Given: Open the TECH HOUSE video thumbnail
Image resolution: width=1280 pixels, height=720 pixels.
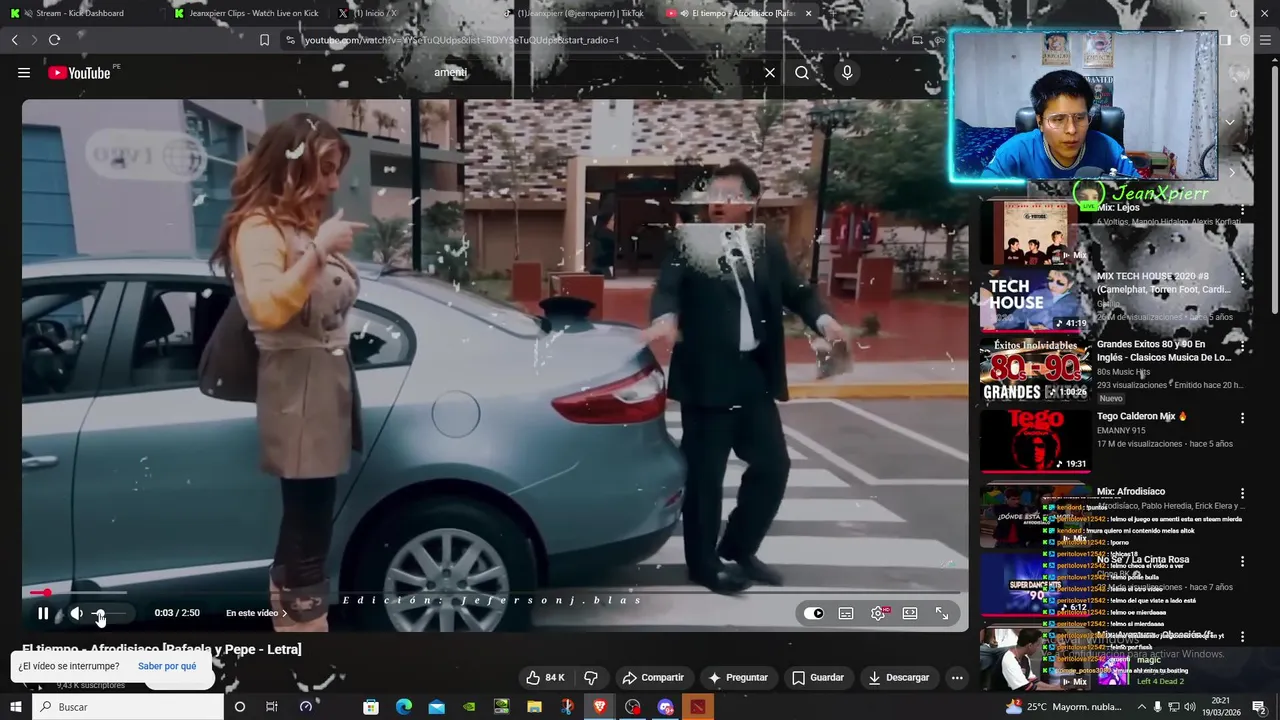Looking at the screenshot, I should pos(1035,300).
